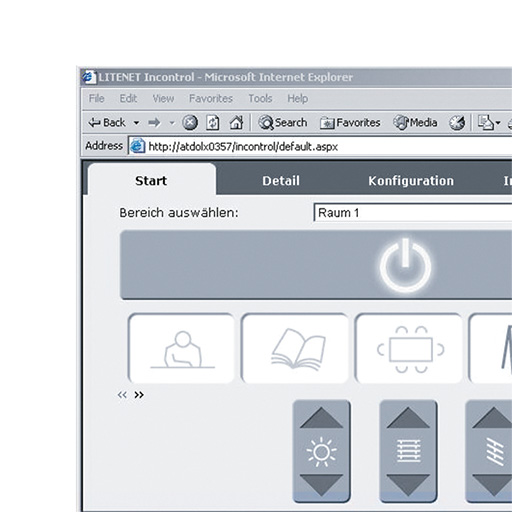
Task: Select the open book reading scene
Action: click(x=295, y=348)
